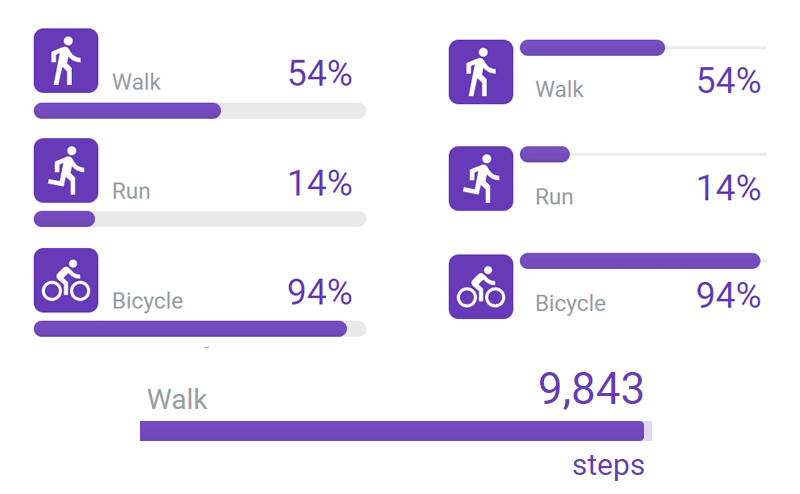The height and width of the screenshot is (494, 800).
Task: Click the 54% value above the thick Walk bar
Action: 320,74
